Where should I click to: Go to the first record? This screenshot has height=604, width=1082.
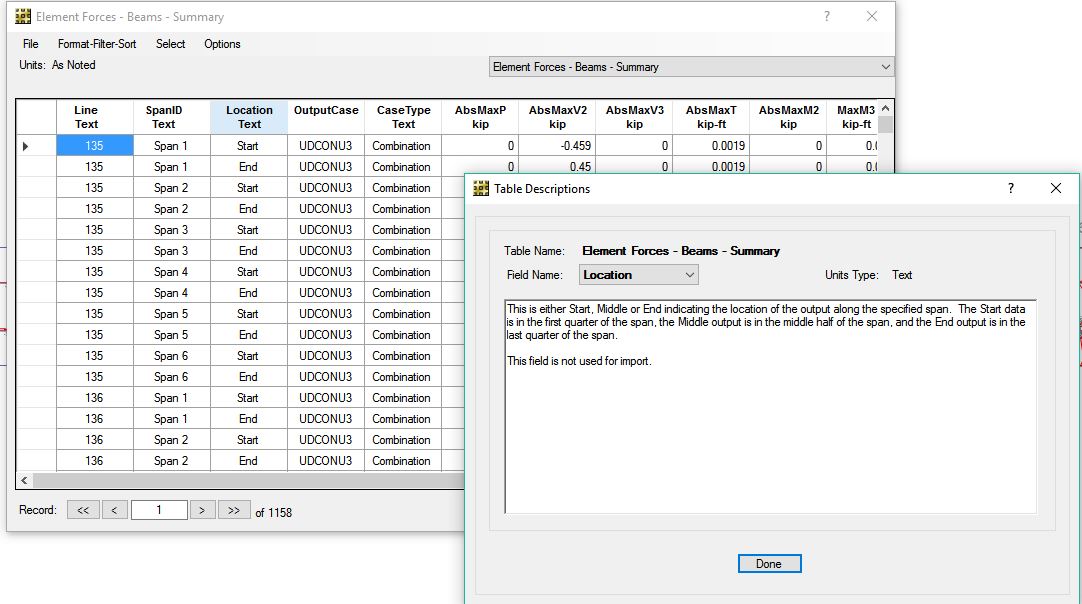(83, 510)
